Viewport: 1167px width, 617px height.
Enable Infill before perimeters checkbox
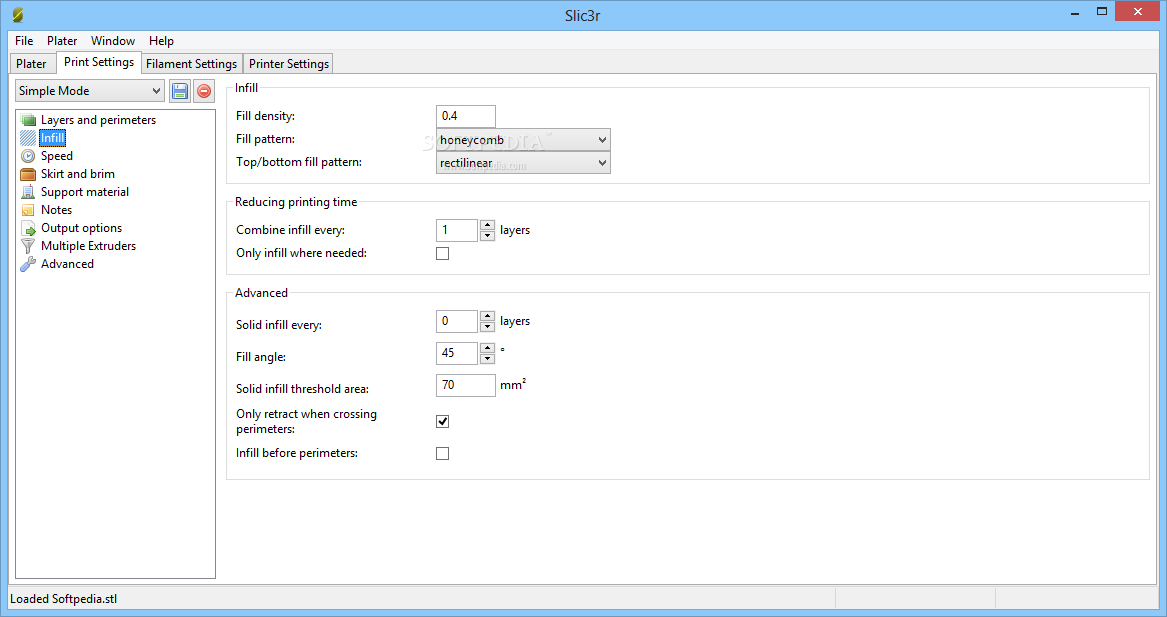[x=442, y=453]
